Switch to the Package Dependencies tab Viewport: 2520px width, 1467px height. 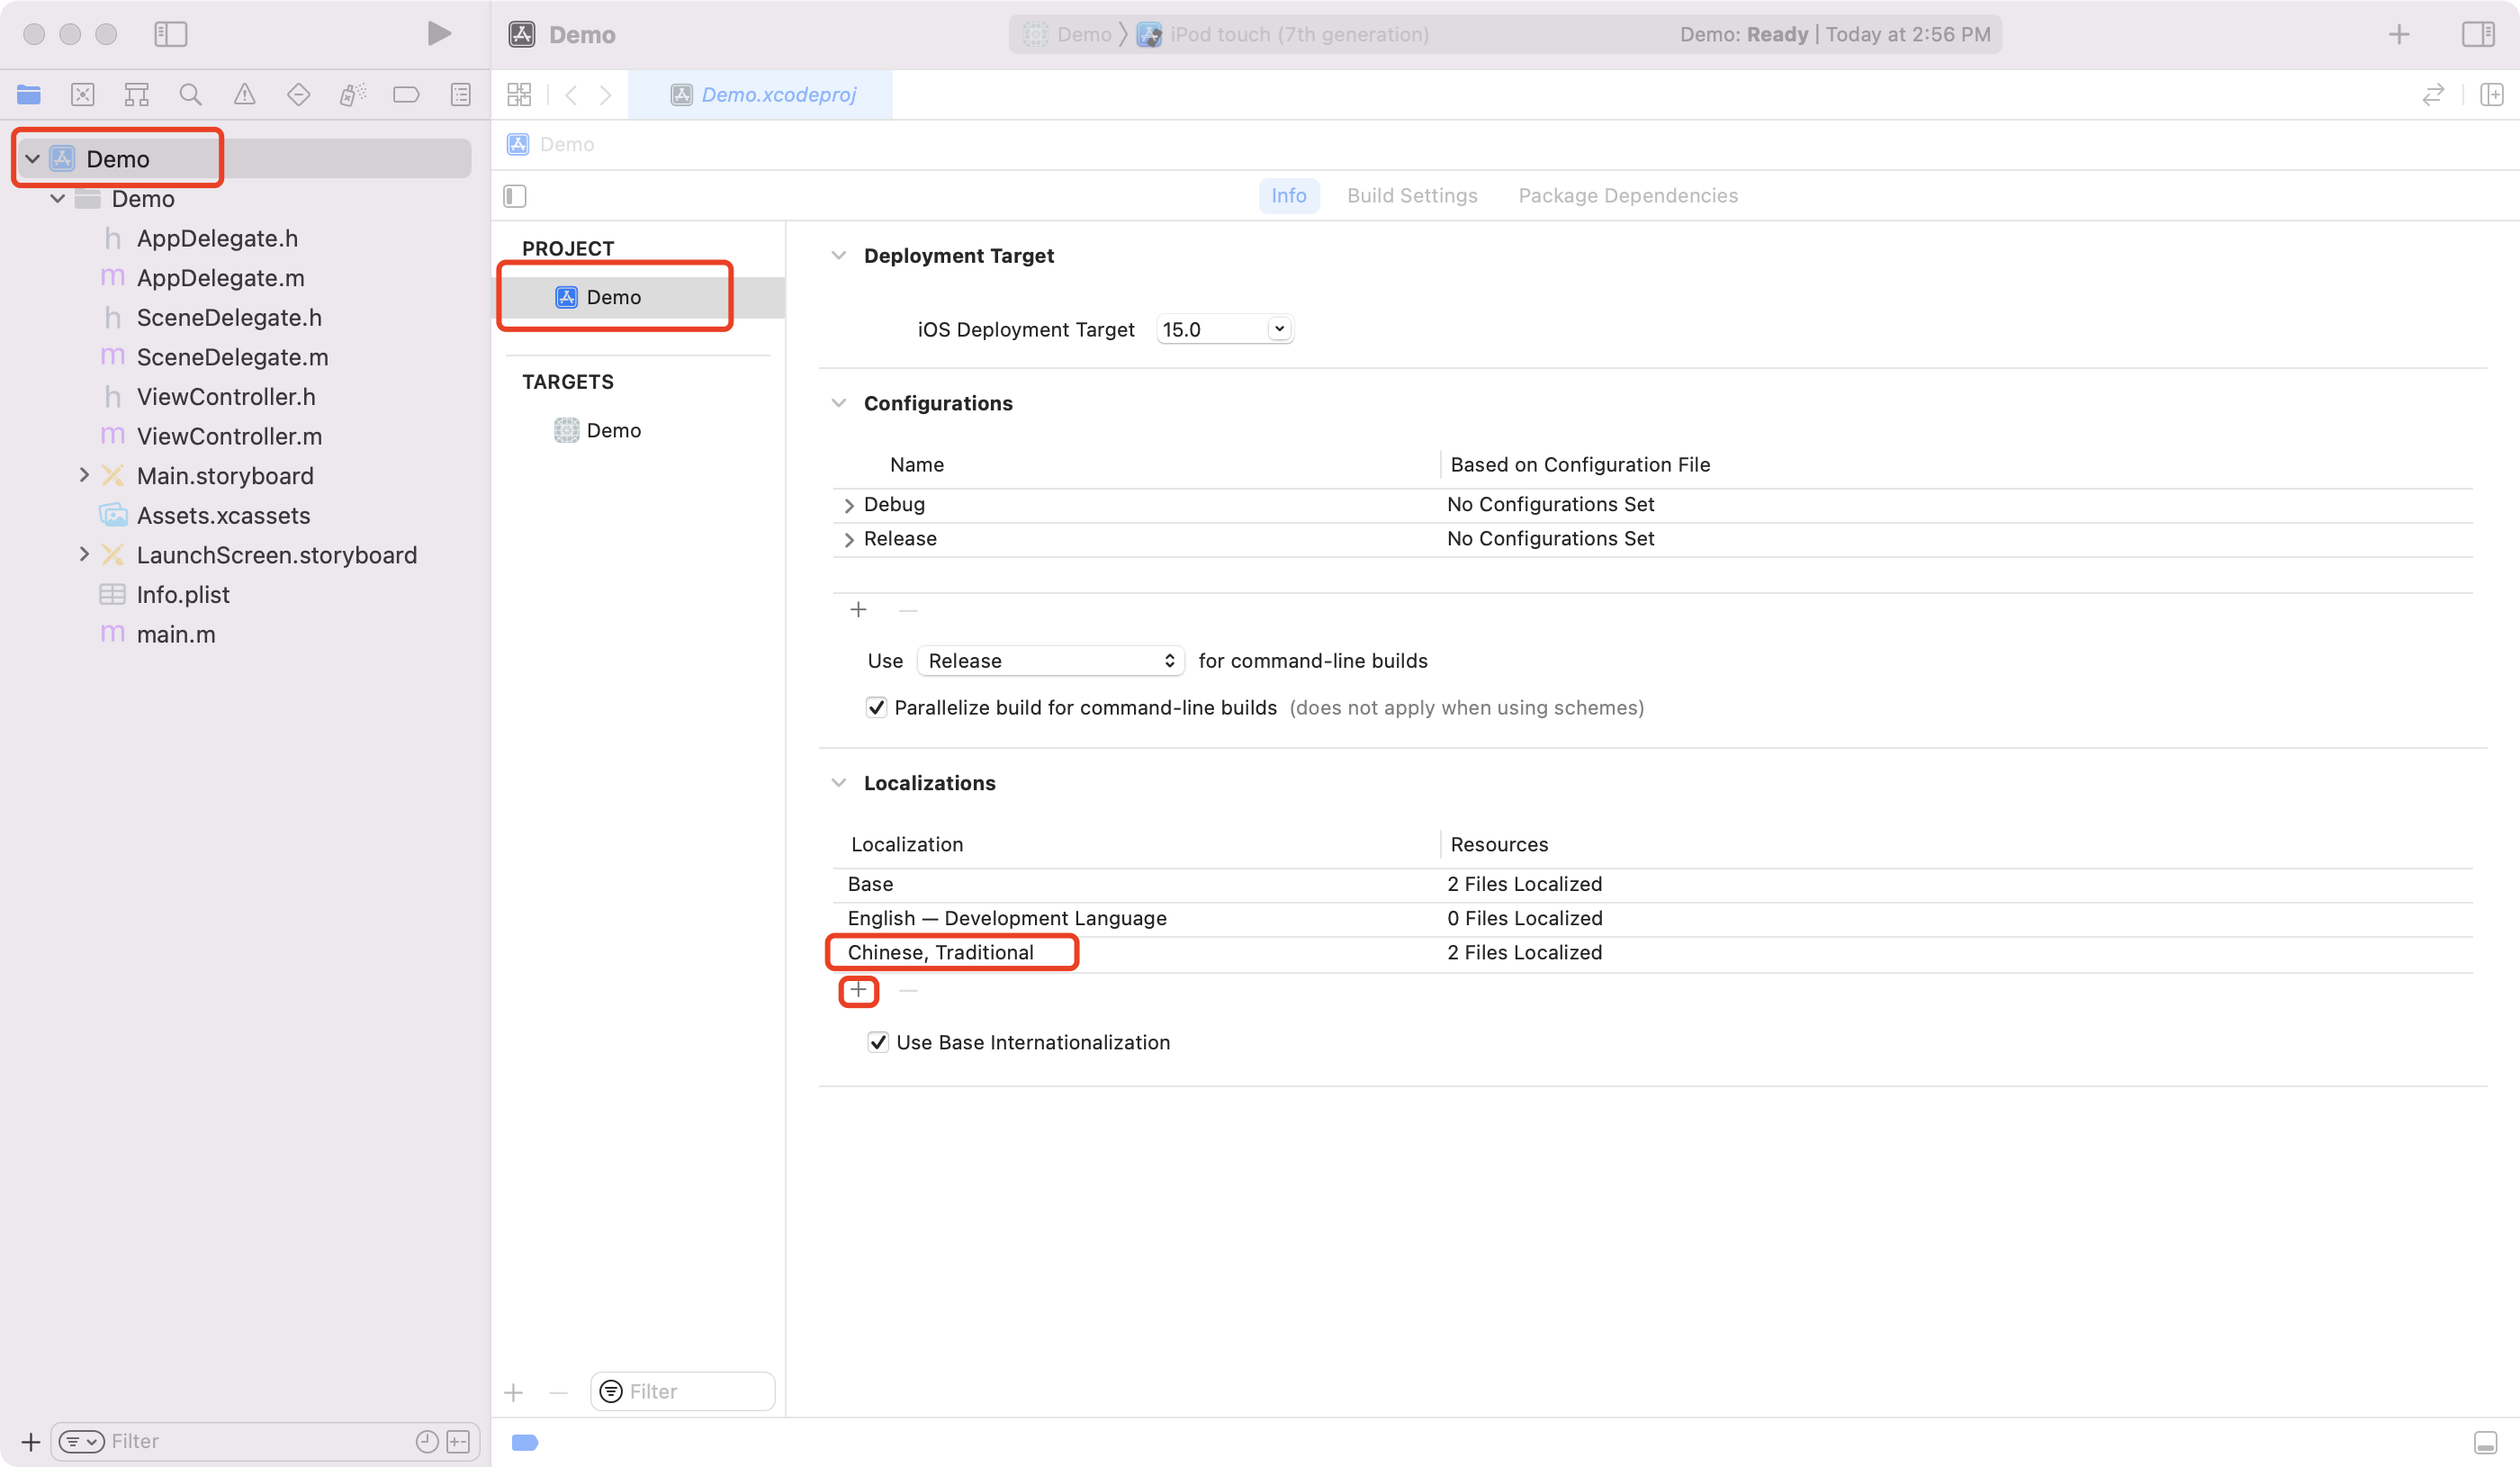click(1627, 196)
